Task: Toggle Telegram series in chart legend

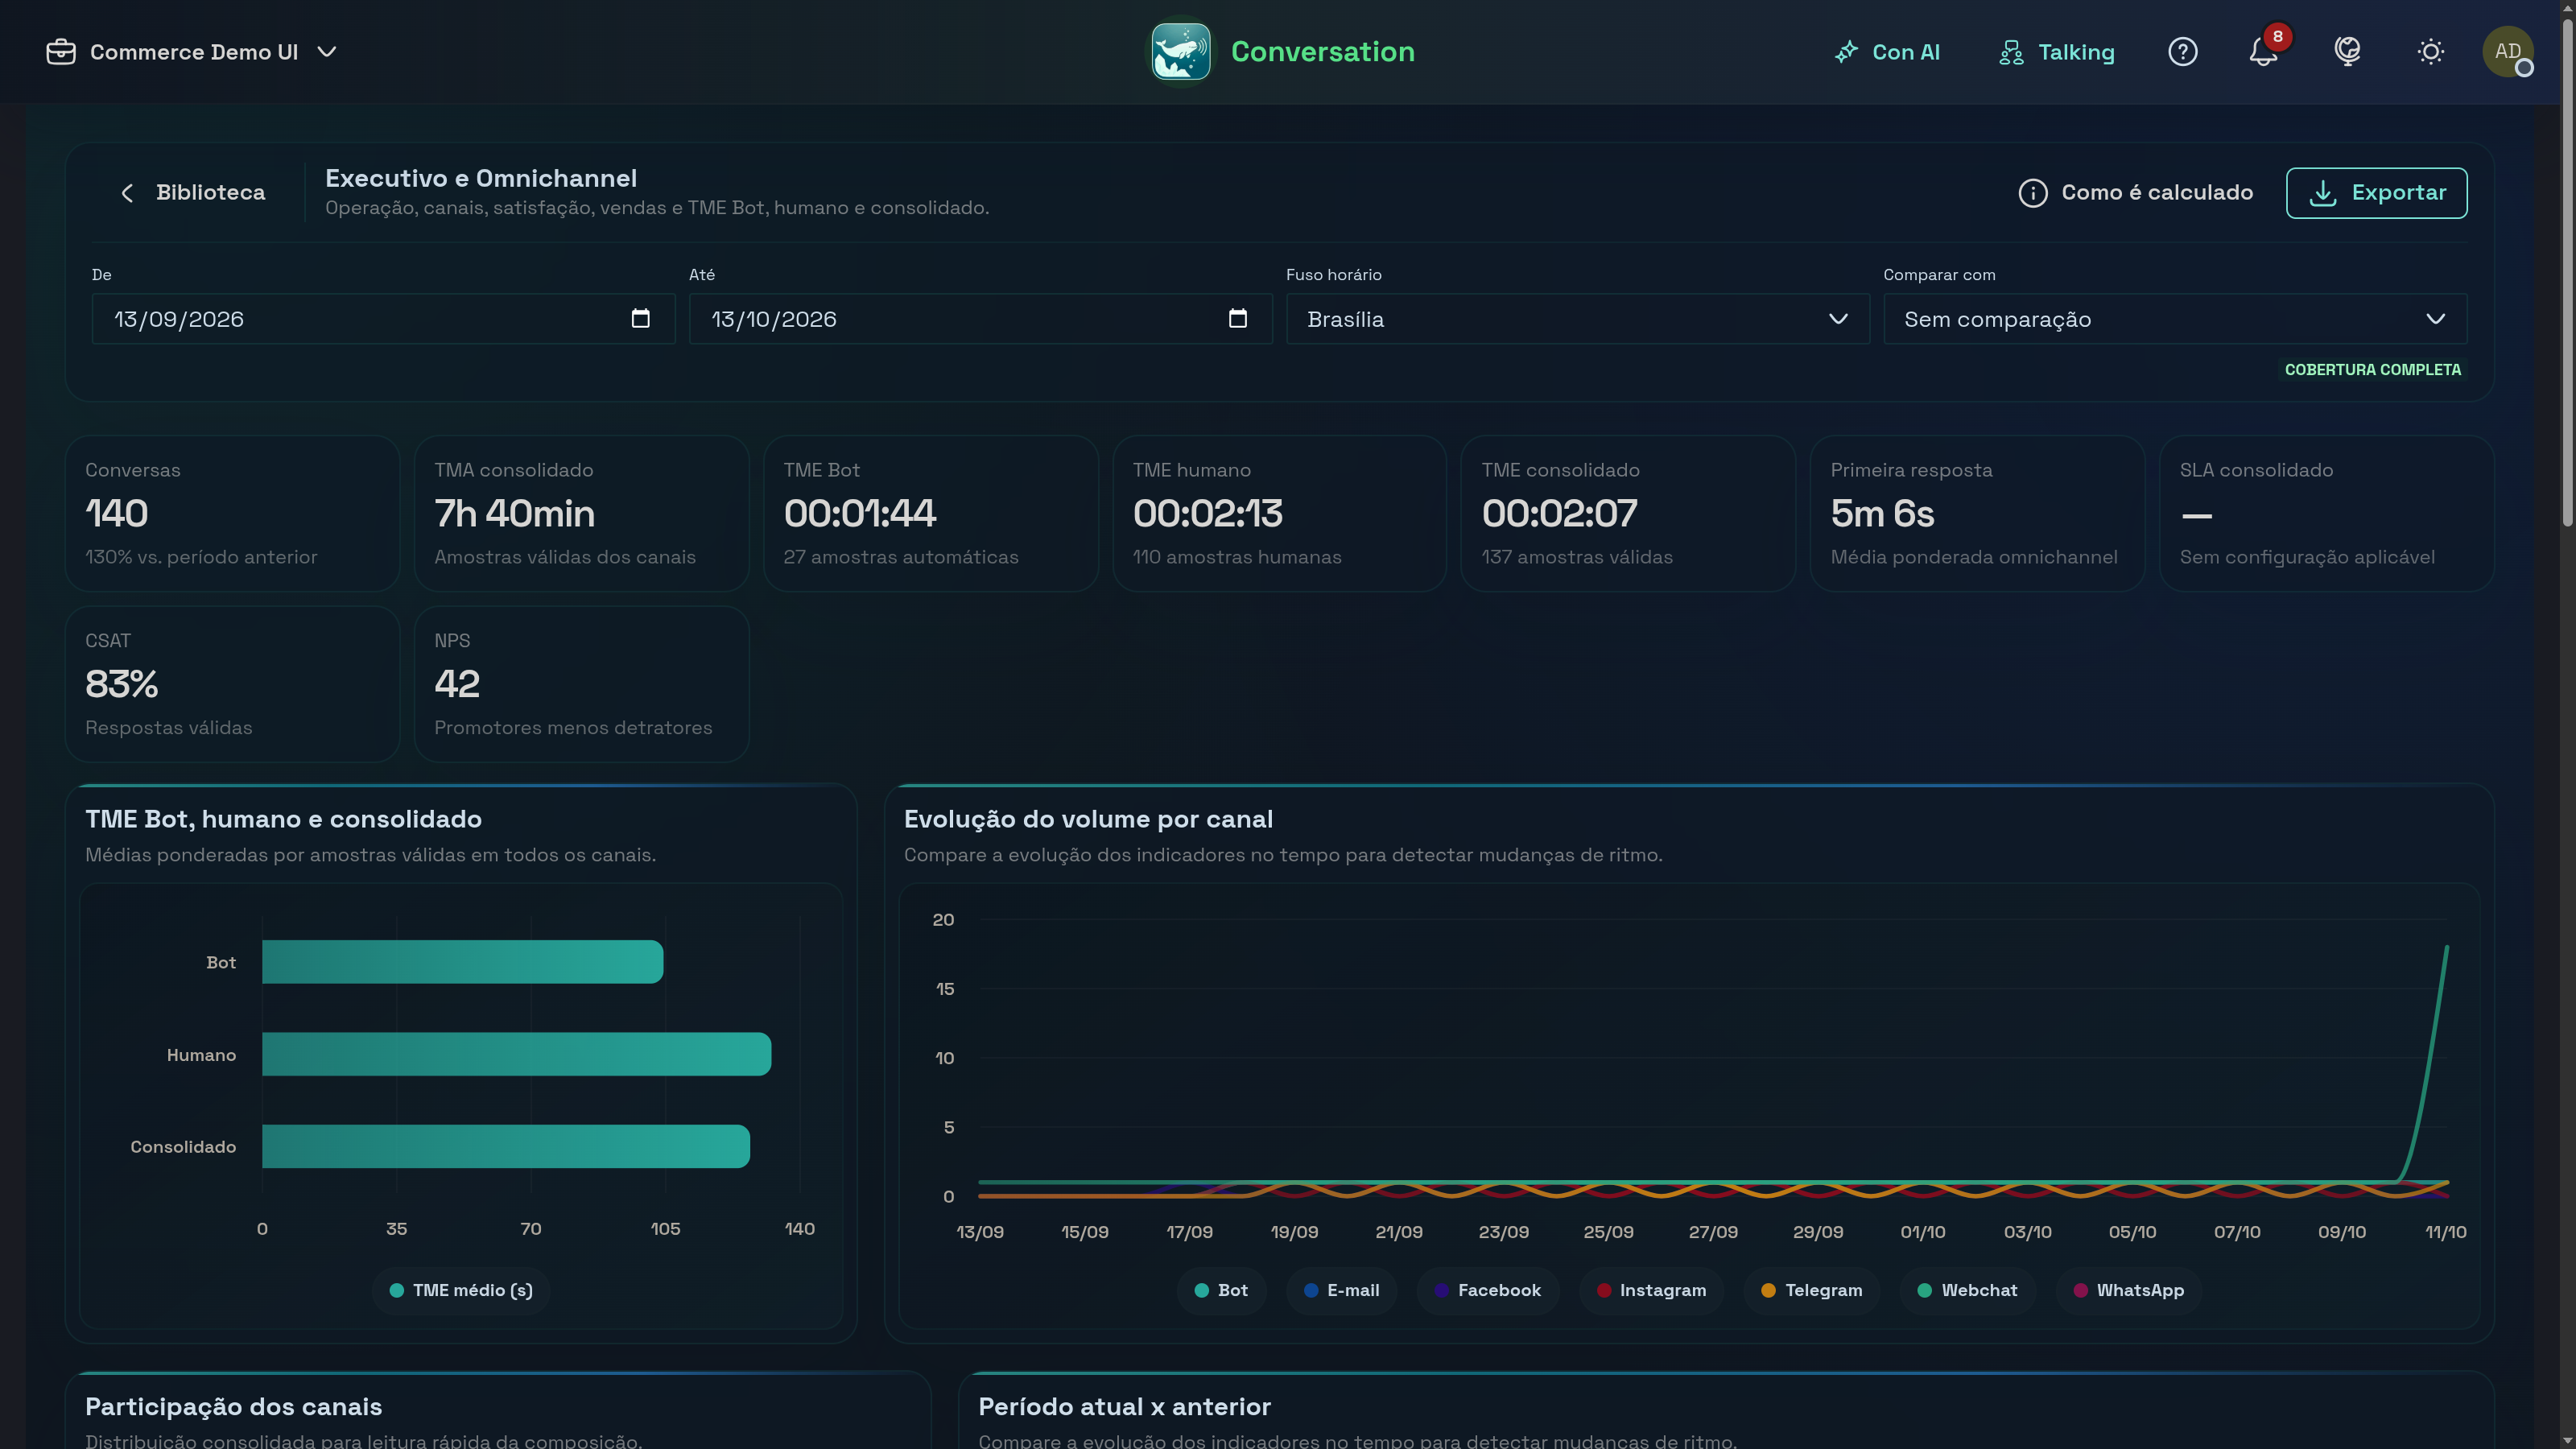Action: click(1811, 1290)
